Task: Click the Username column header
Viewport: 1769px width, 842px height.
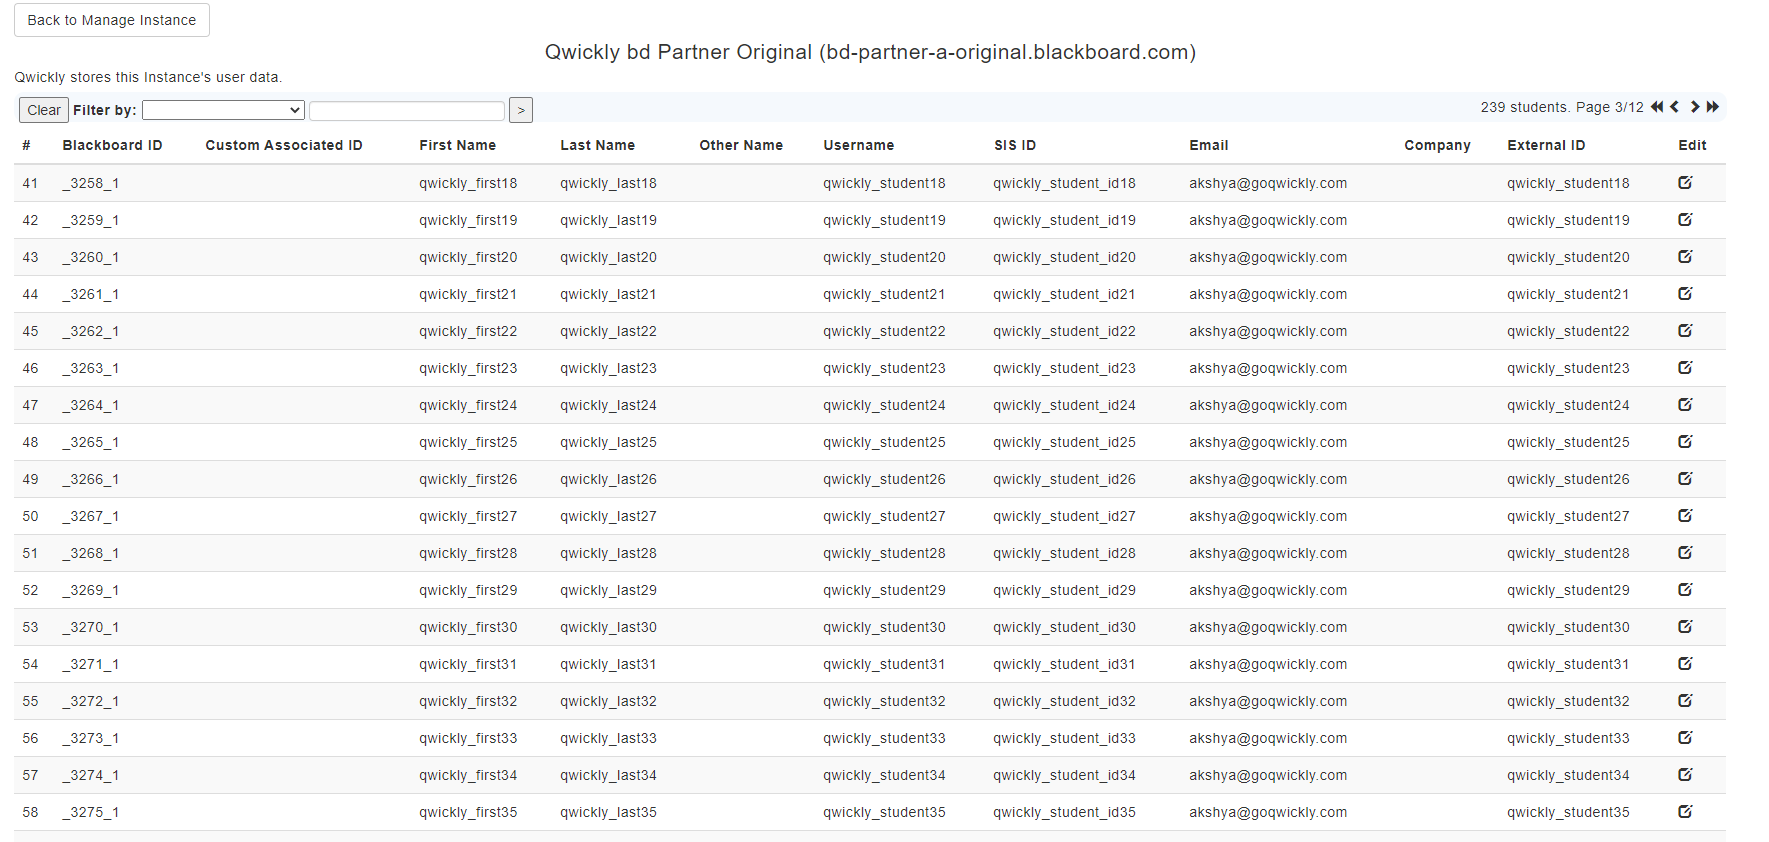Action: [x=858, y=145]
